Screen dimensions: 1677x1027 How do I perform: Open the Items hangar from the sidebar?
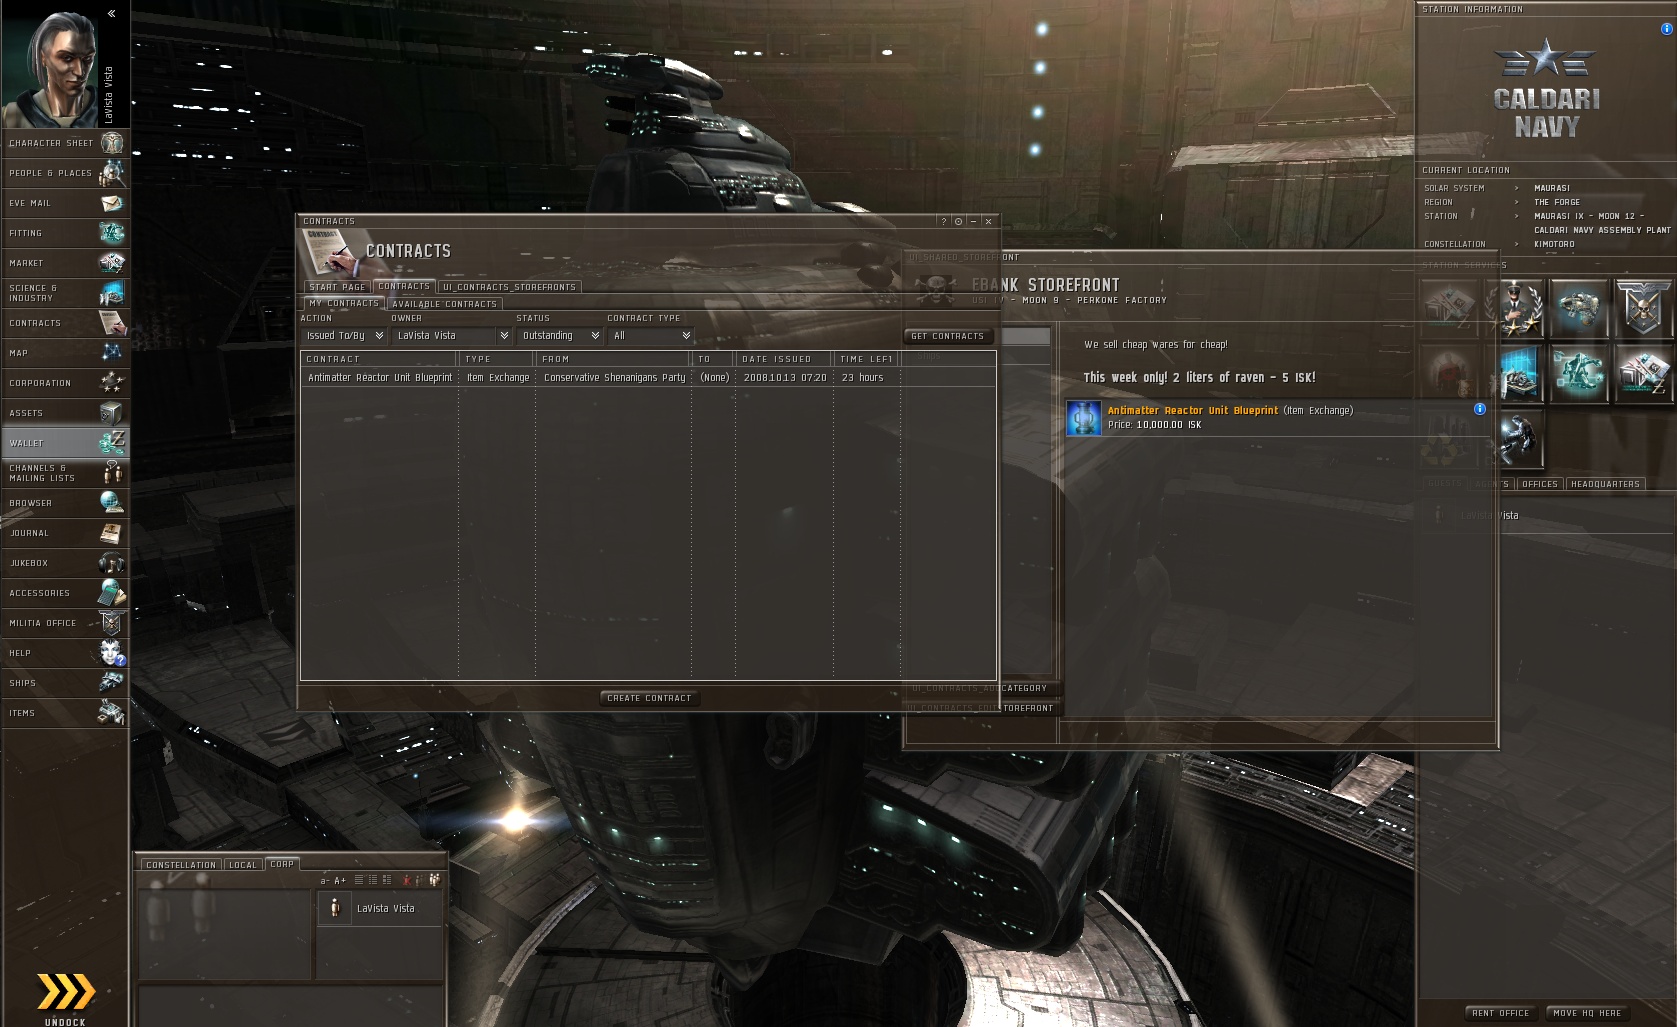click(65, 713)
